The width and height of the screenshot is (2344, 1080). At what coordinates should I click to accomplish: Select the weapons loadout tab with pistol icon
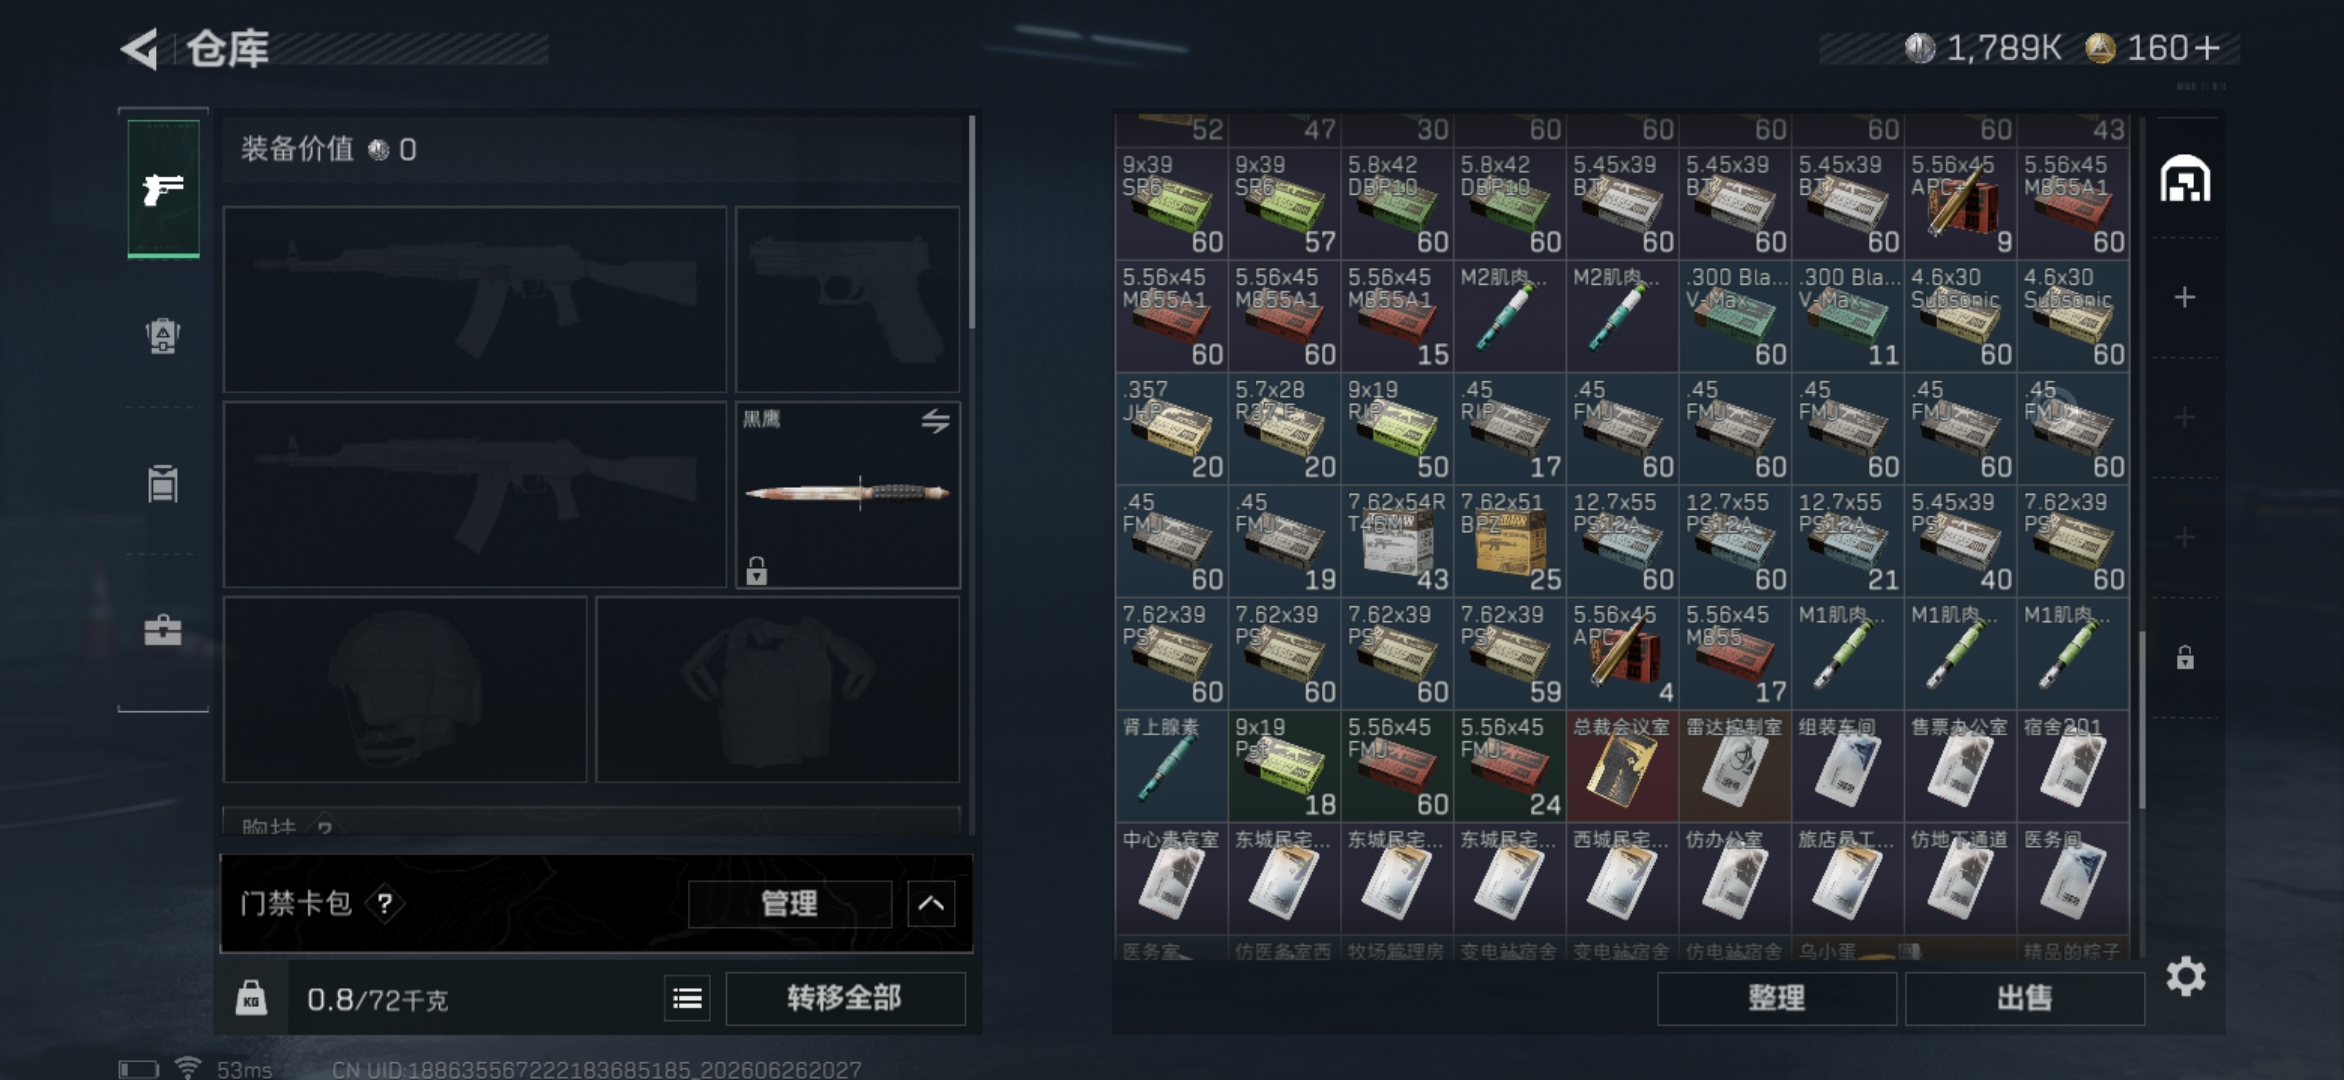tap(163, 189)
